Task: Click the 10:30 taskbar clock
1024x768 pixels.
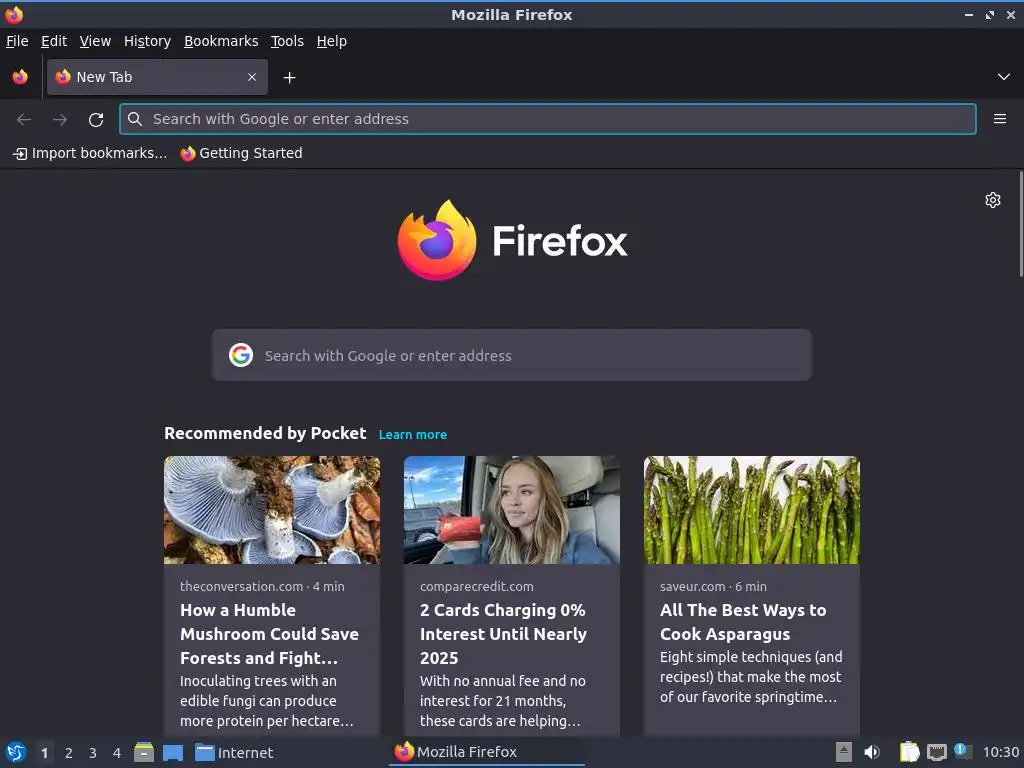Action: [1001, 753]
